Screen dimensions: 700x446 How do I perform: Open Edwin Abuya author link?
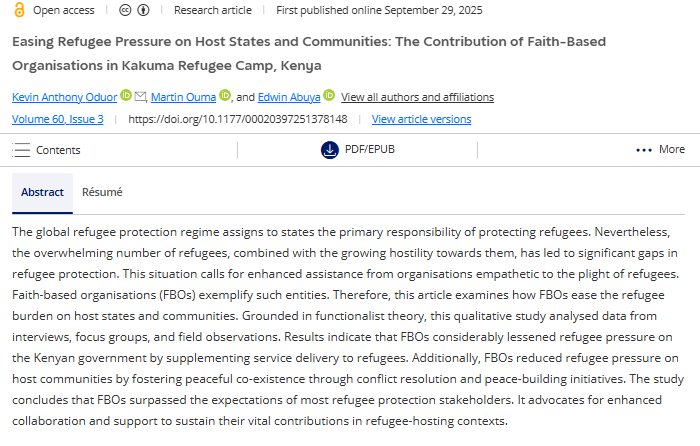289,97
